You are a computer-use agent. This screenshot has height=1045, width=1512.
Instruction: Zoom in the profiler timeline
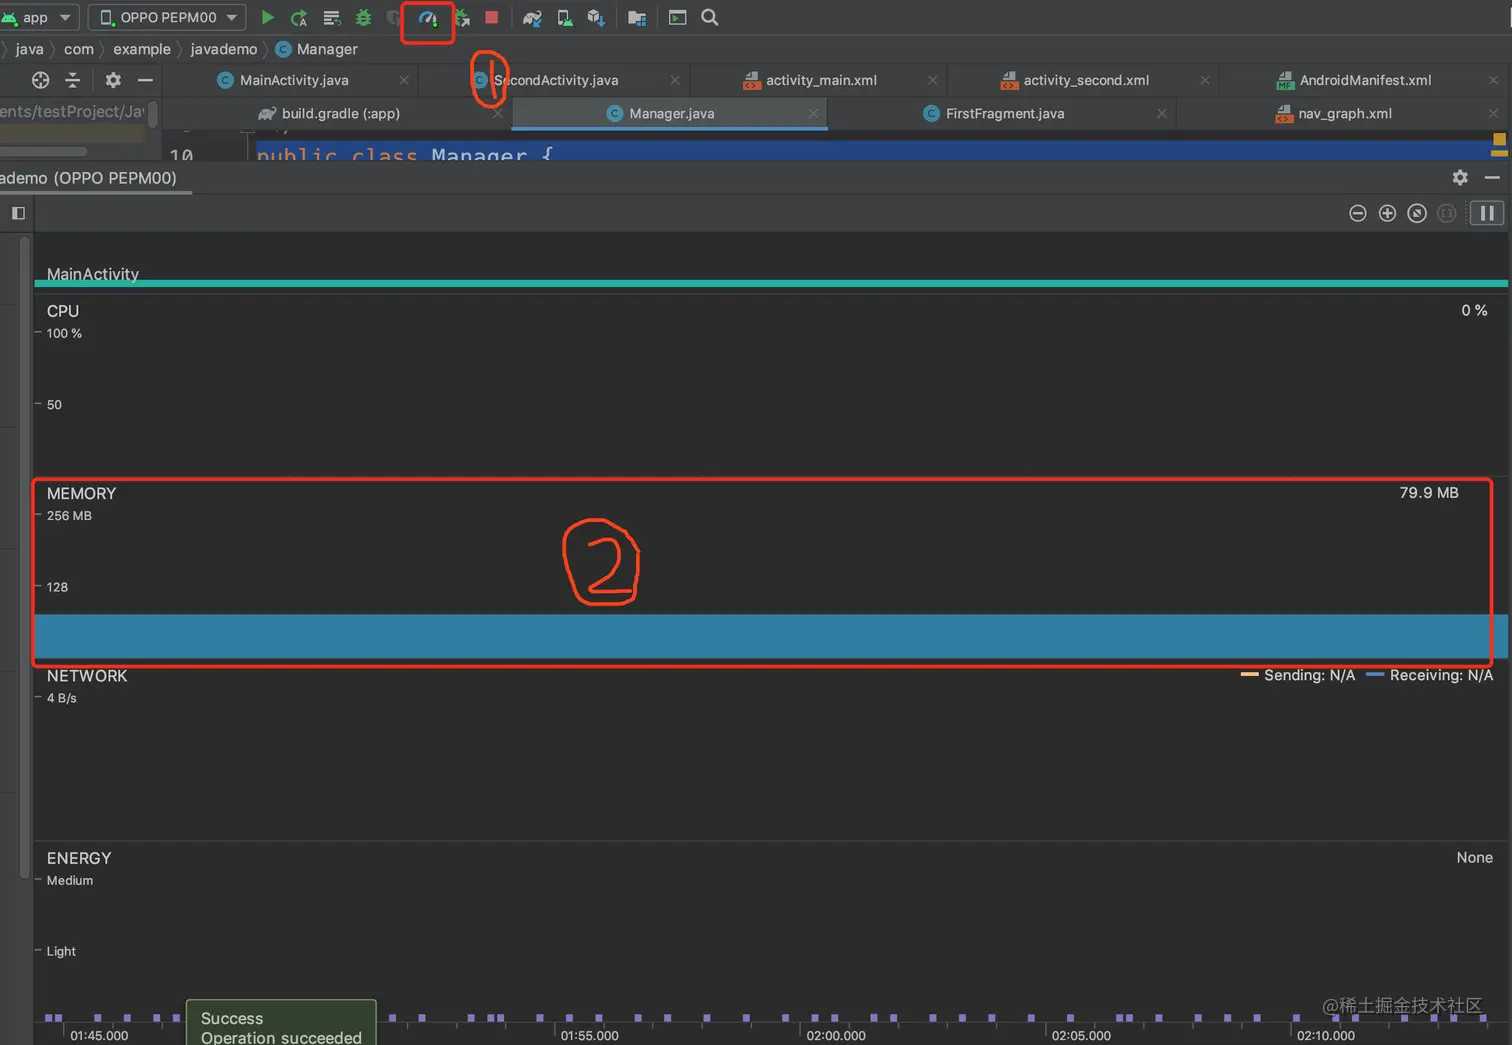point(1387,213)
